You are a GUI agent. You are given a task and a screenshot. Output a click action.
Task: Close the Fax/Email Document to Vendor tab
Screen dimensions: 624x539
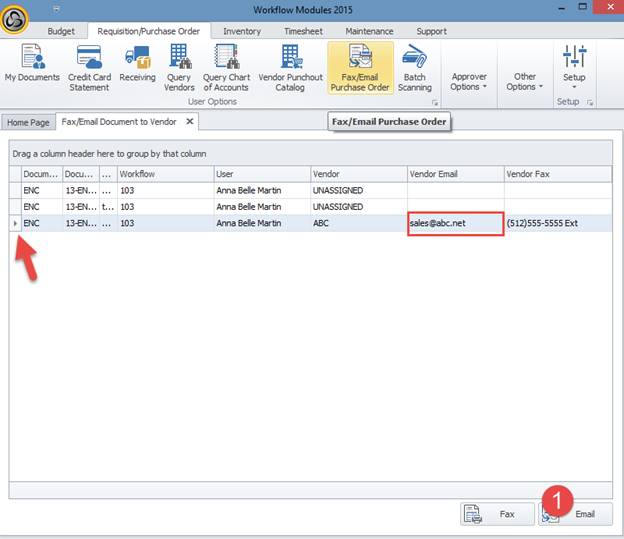[x=188, y=121]
